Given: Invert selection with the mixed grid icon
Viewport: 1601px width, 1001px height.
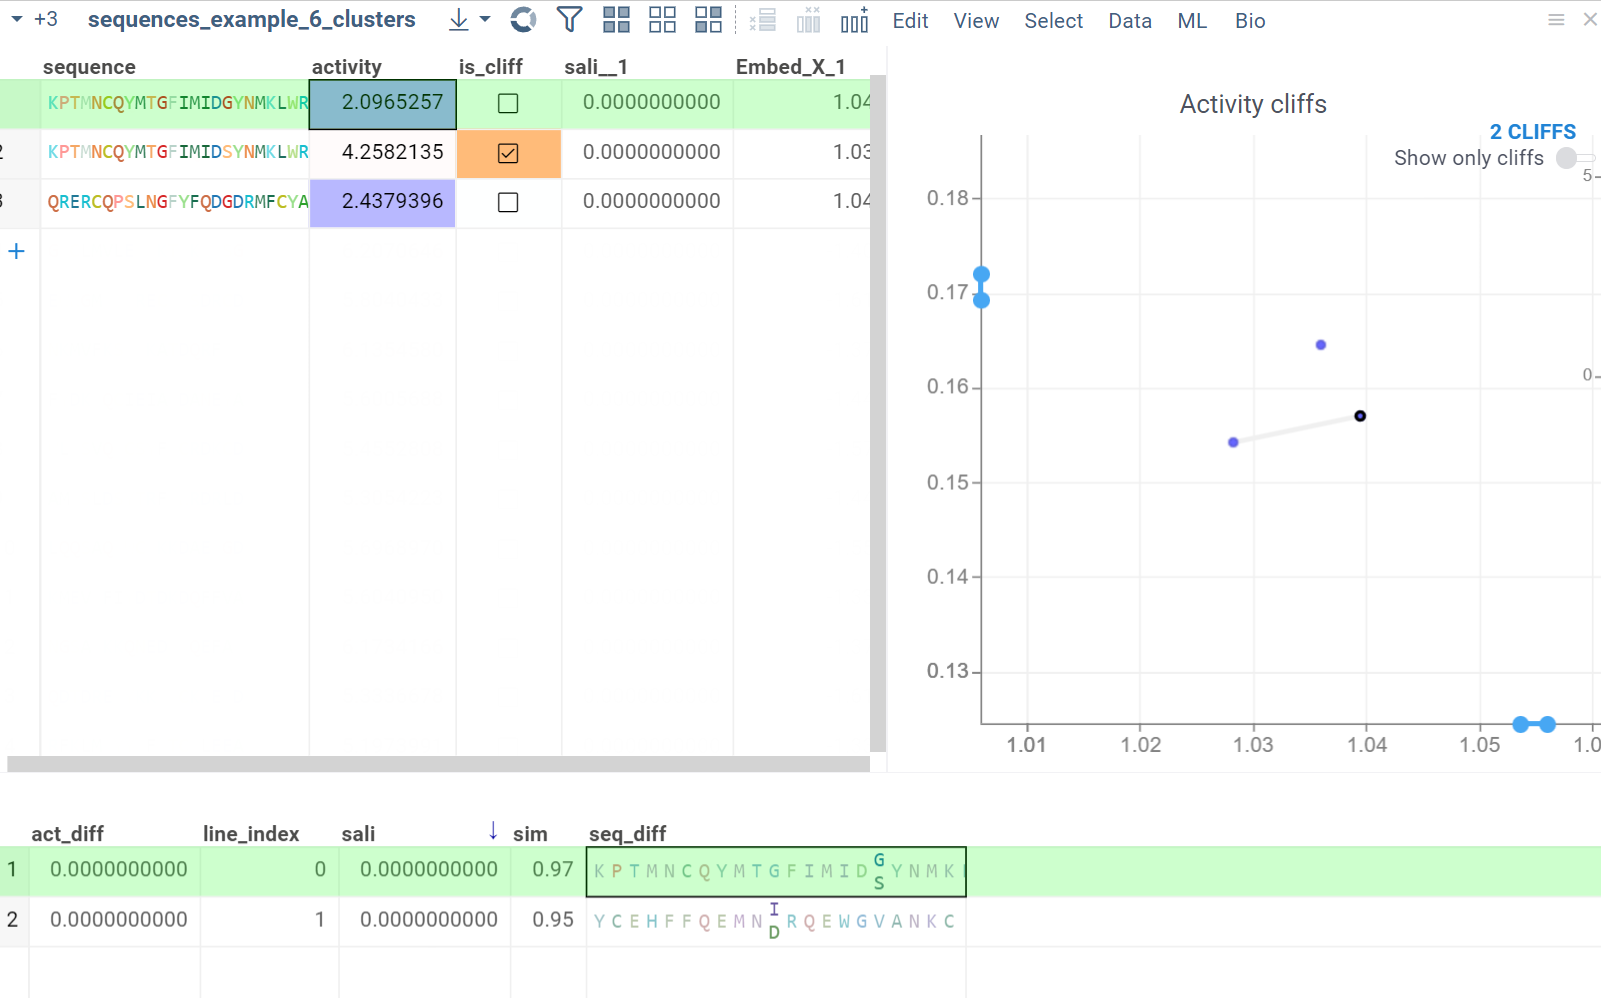Looking at the screenshot, I should pos(708,19).
